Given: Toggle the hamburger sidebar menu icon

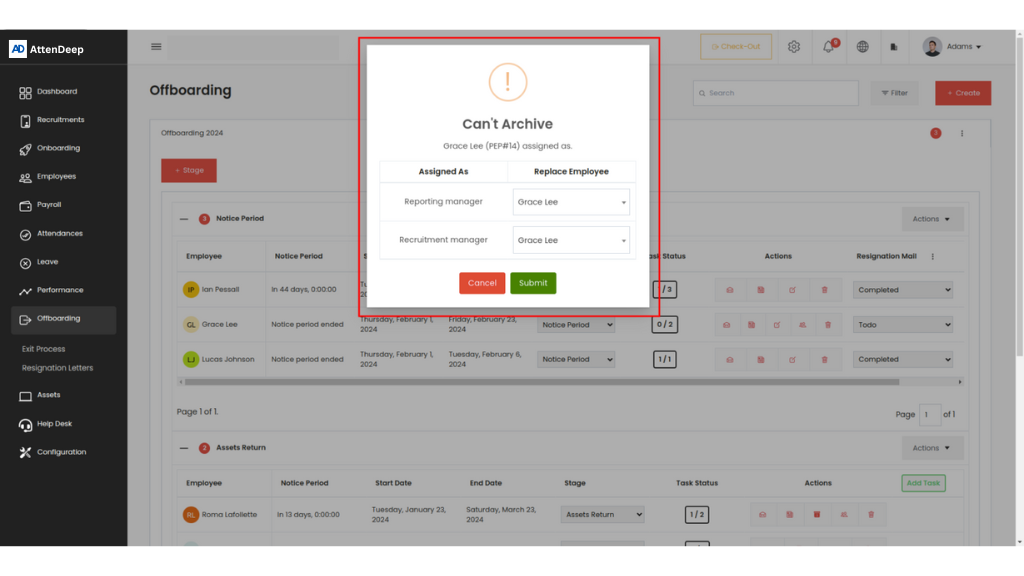Looking at the screenshot, I should (156, 46).
